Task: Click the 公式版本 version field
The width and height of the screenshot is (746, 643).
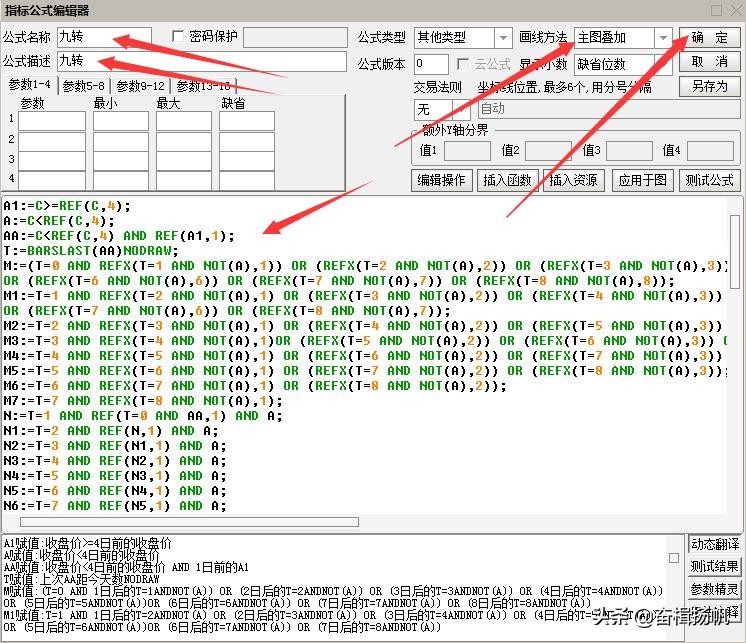Action: 431,64
